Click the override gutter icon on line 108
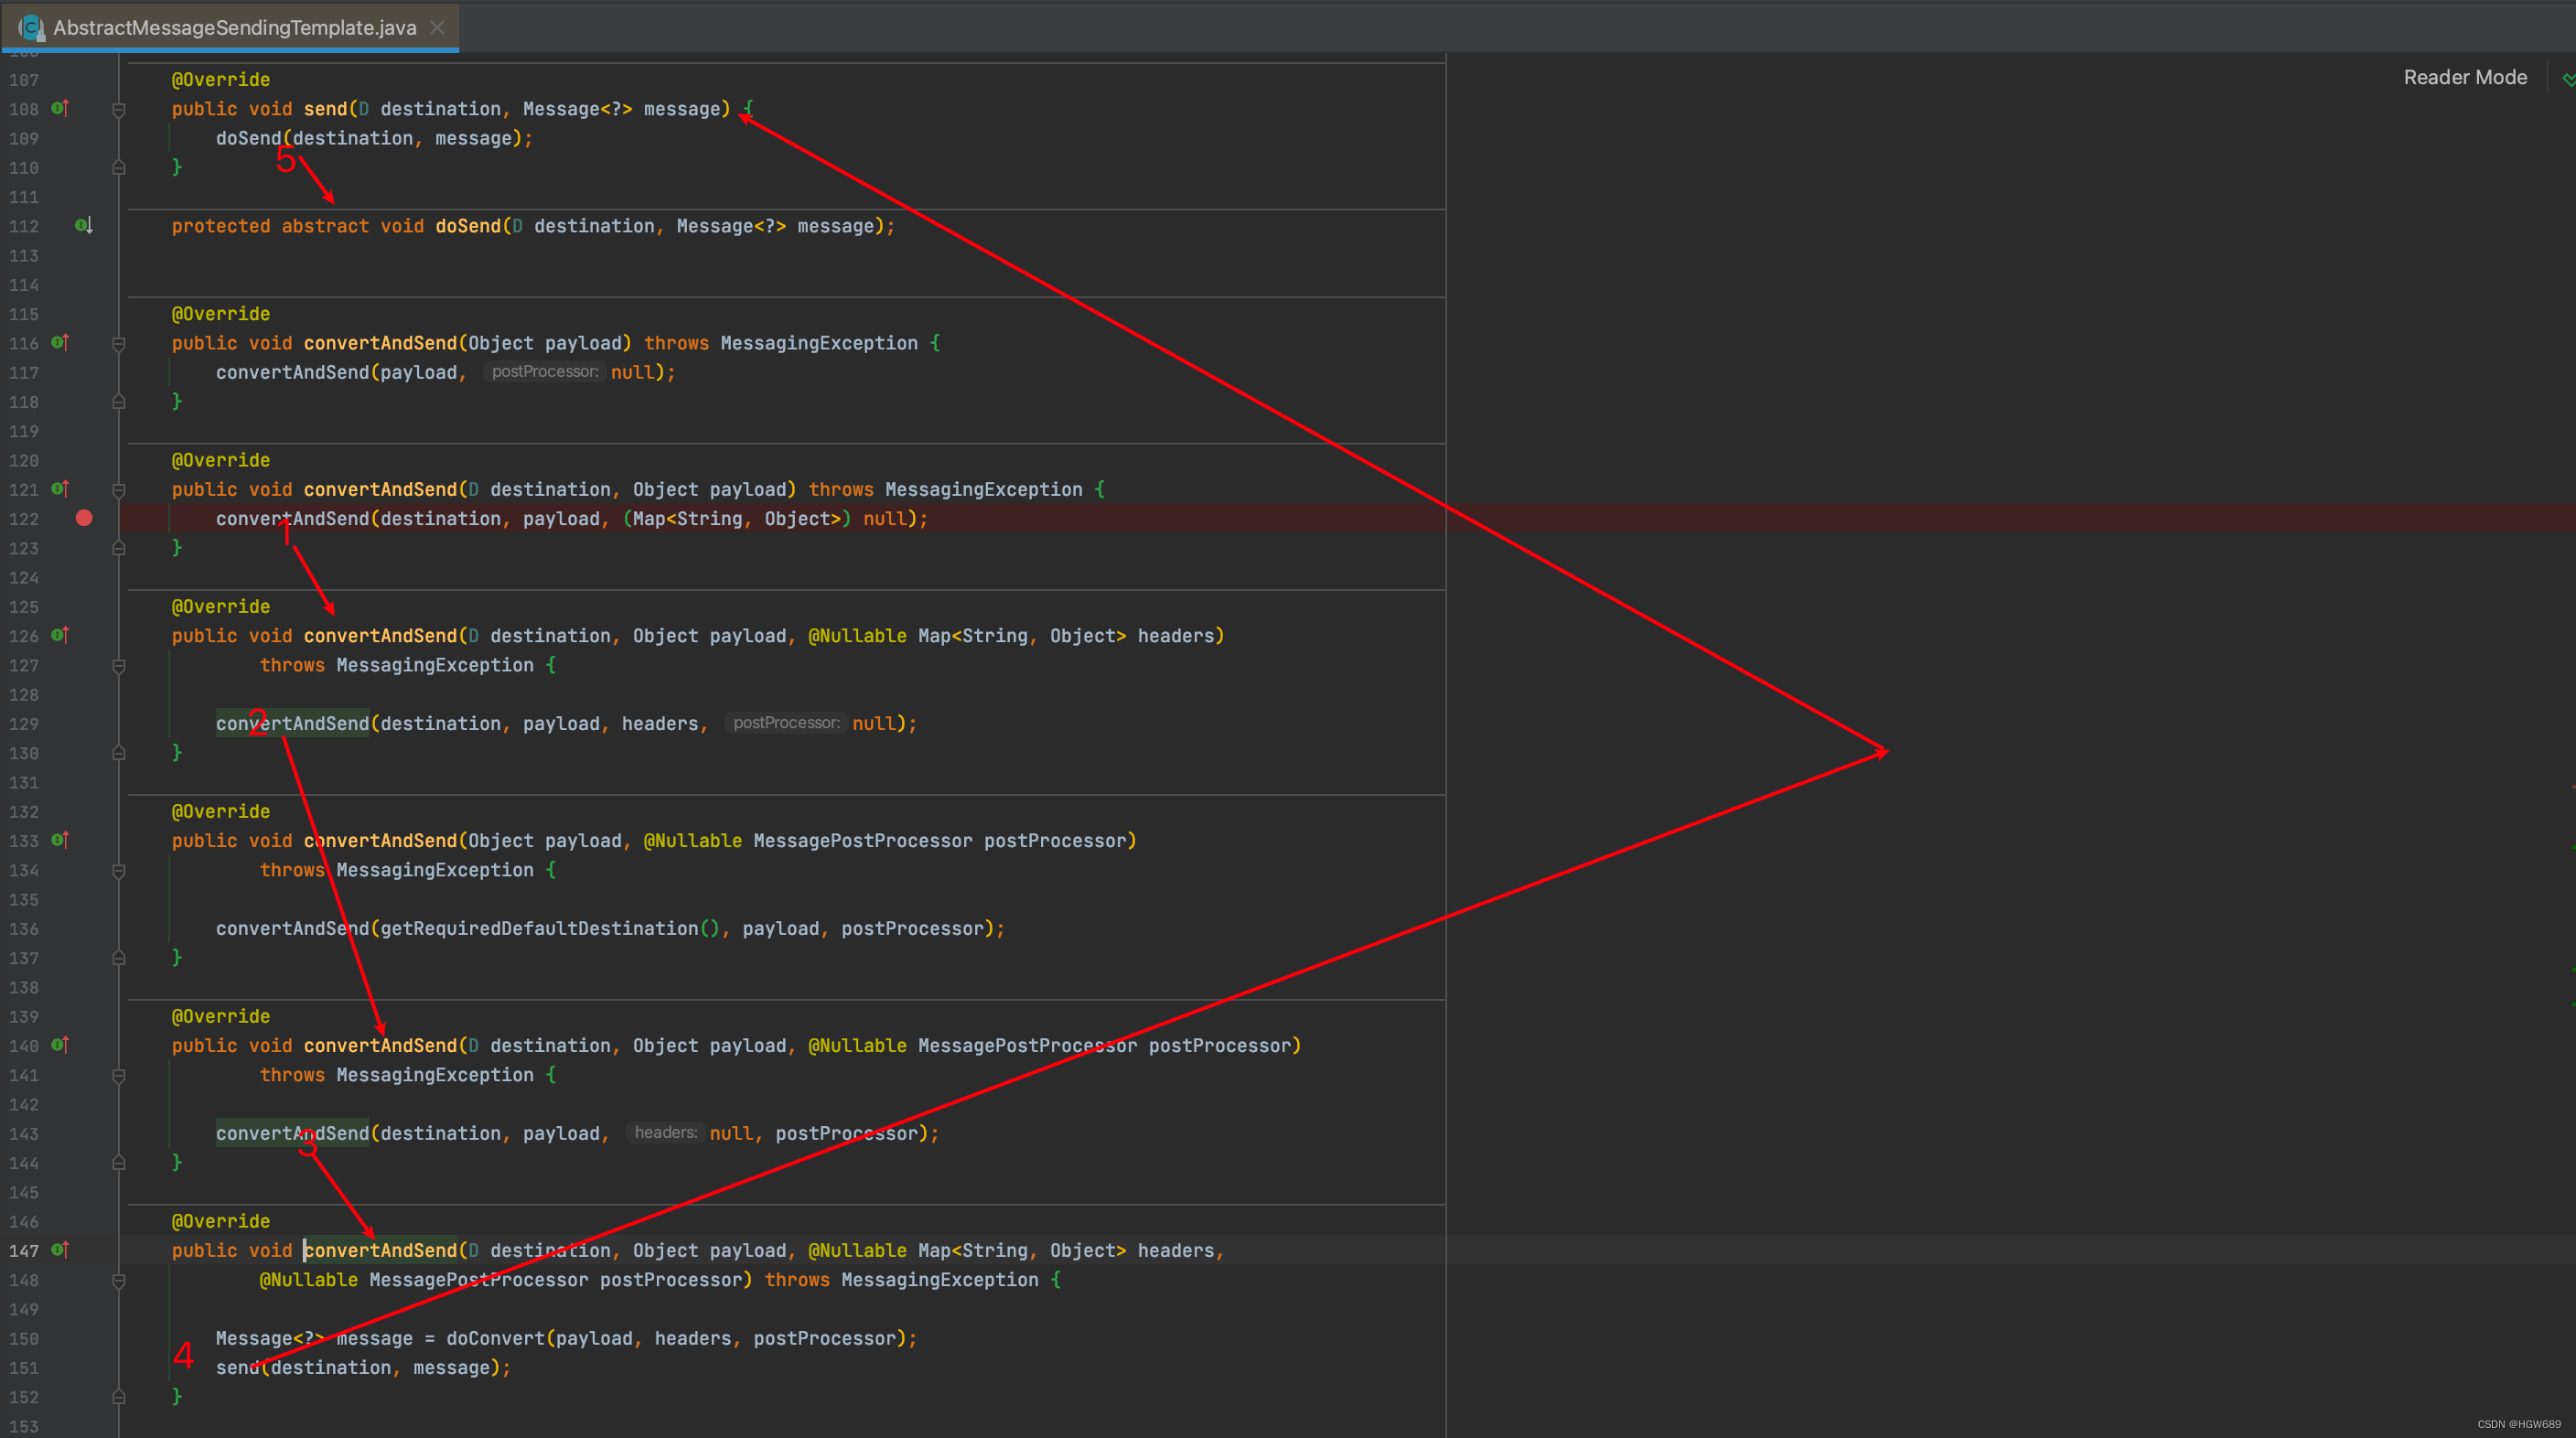Viewport: 2576px width, 1438px height. pyautogui.click(x=60, y=108)
